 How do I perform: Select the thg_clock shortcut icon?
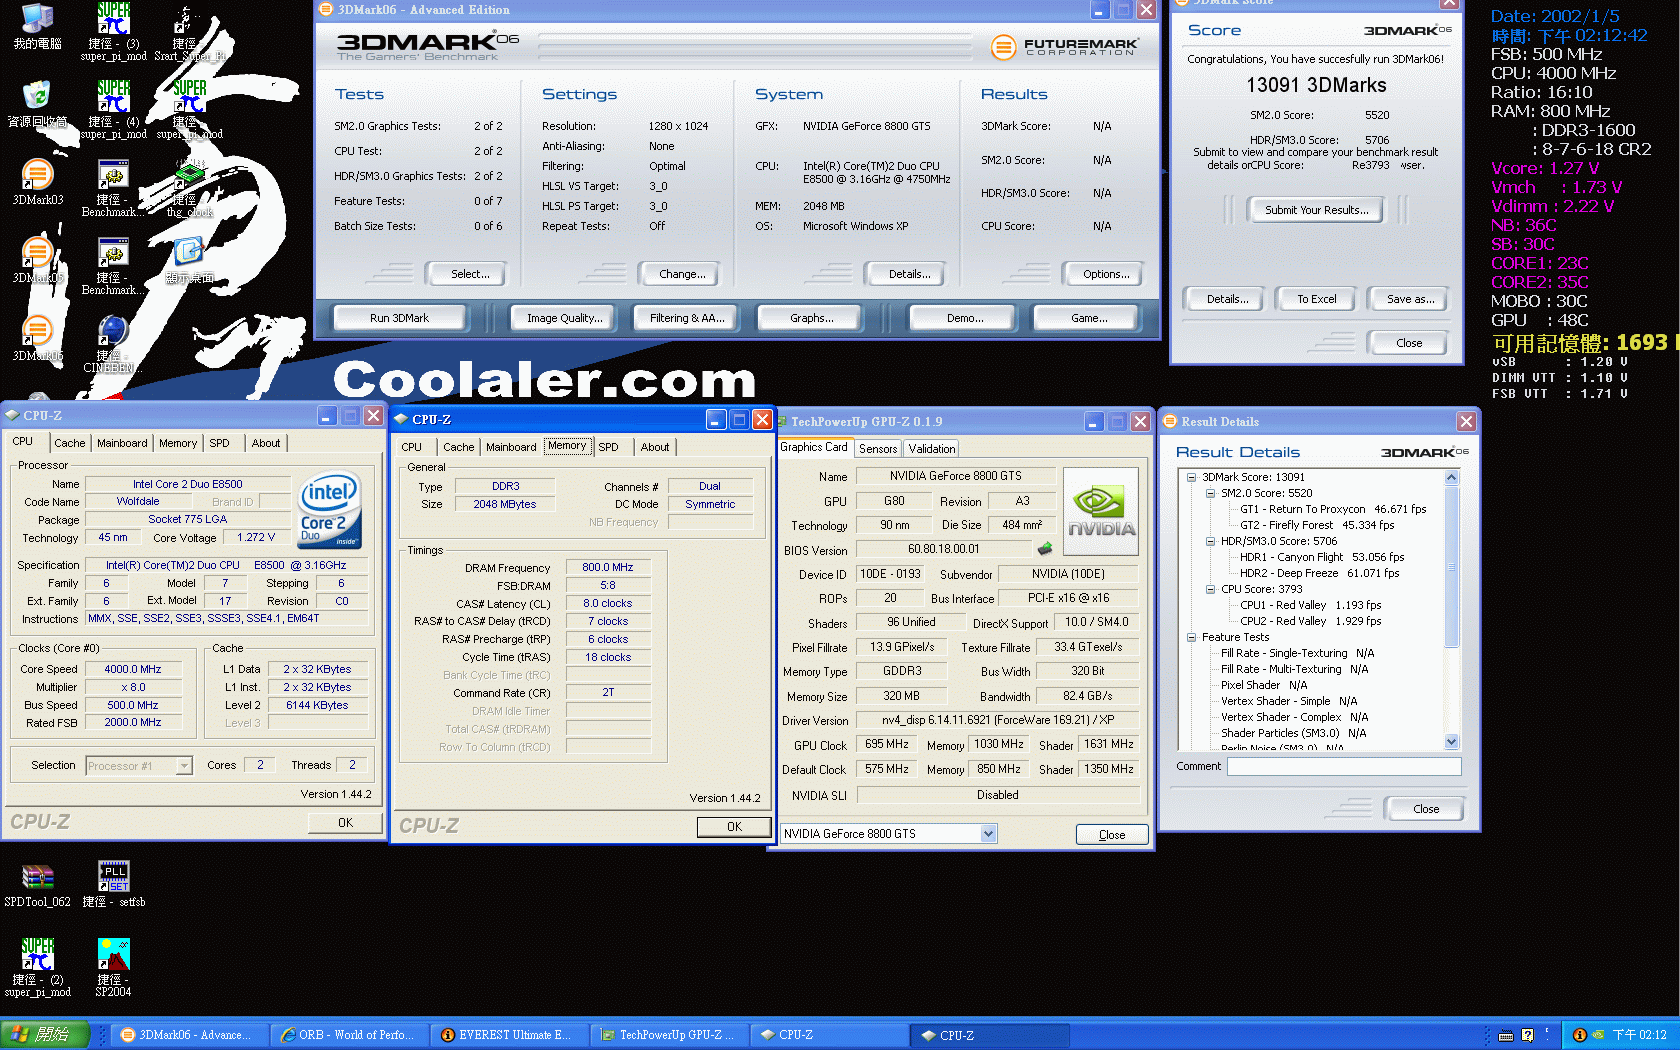tap(189, 188)
